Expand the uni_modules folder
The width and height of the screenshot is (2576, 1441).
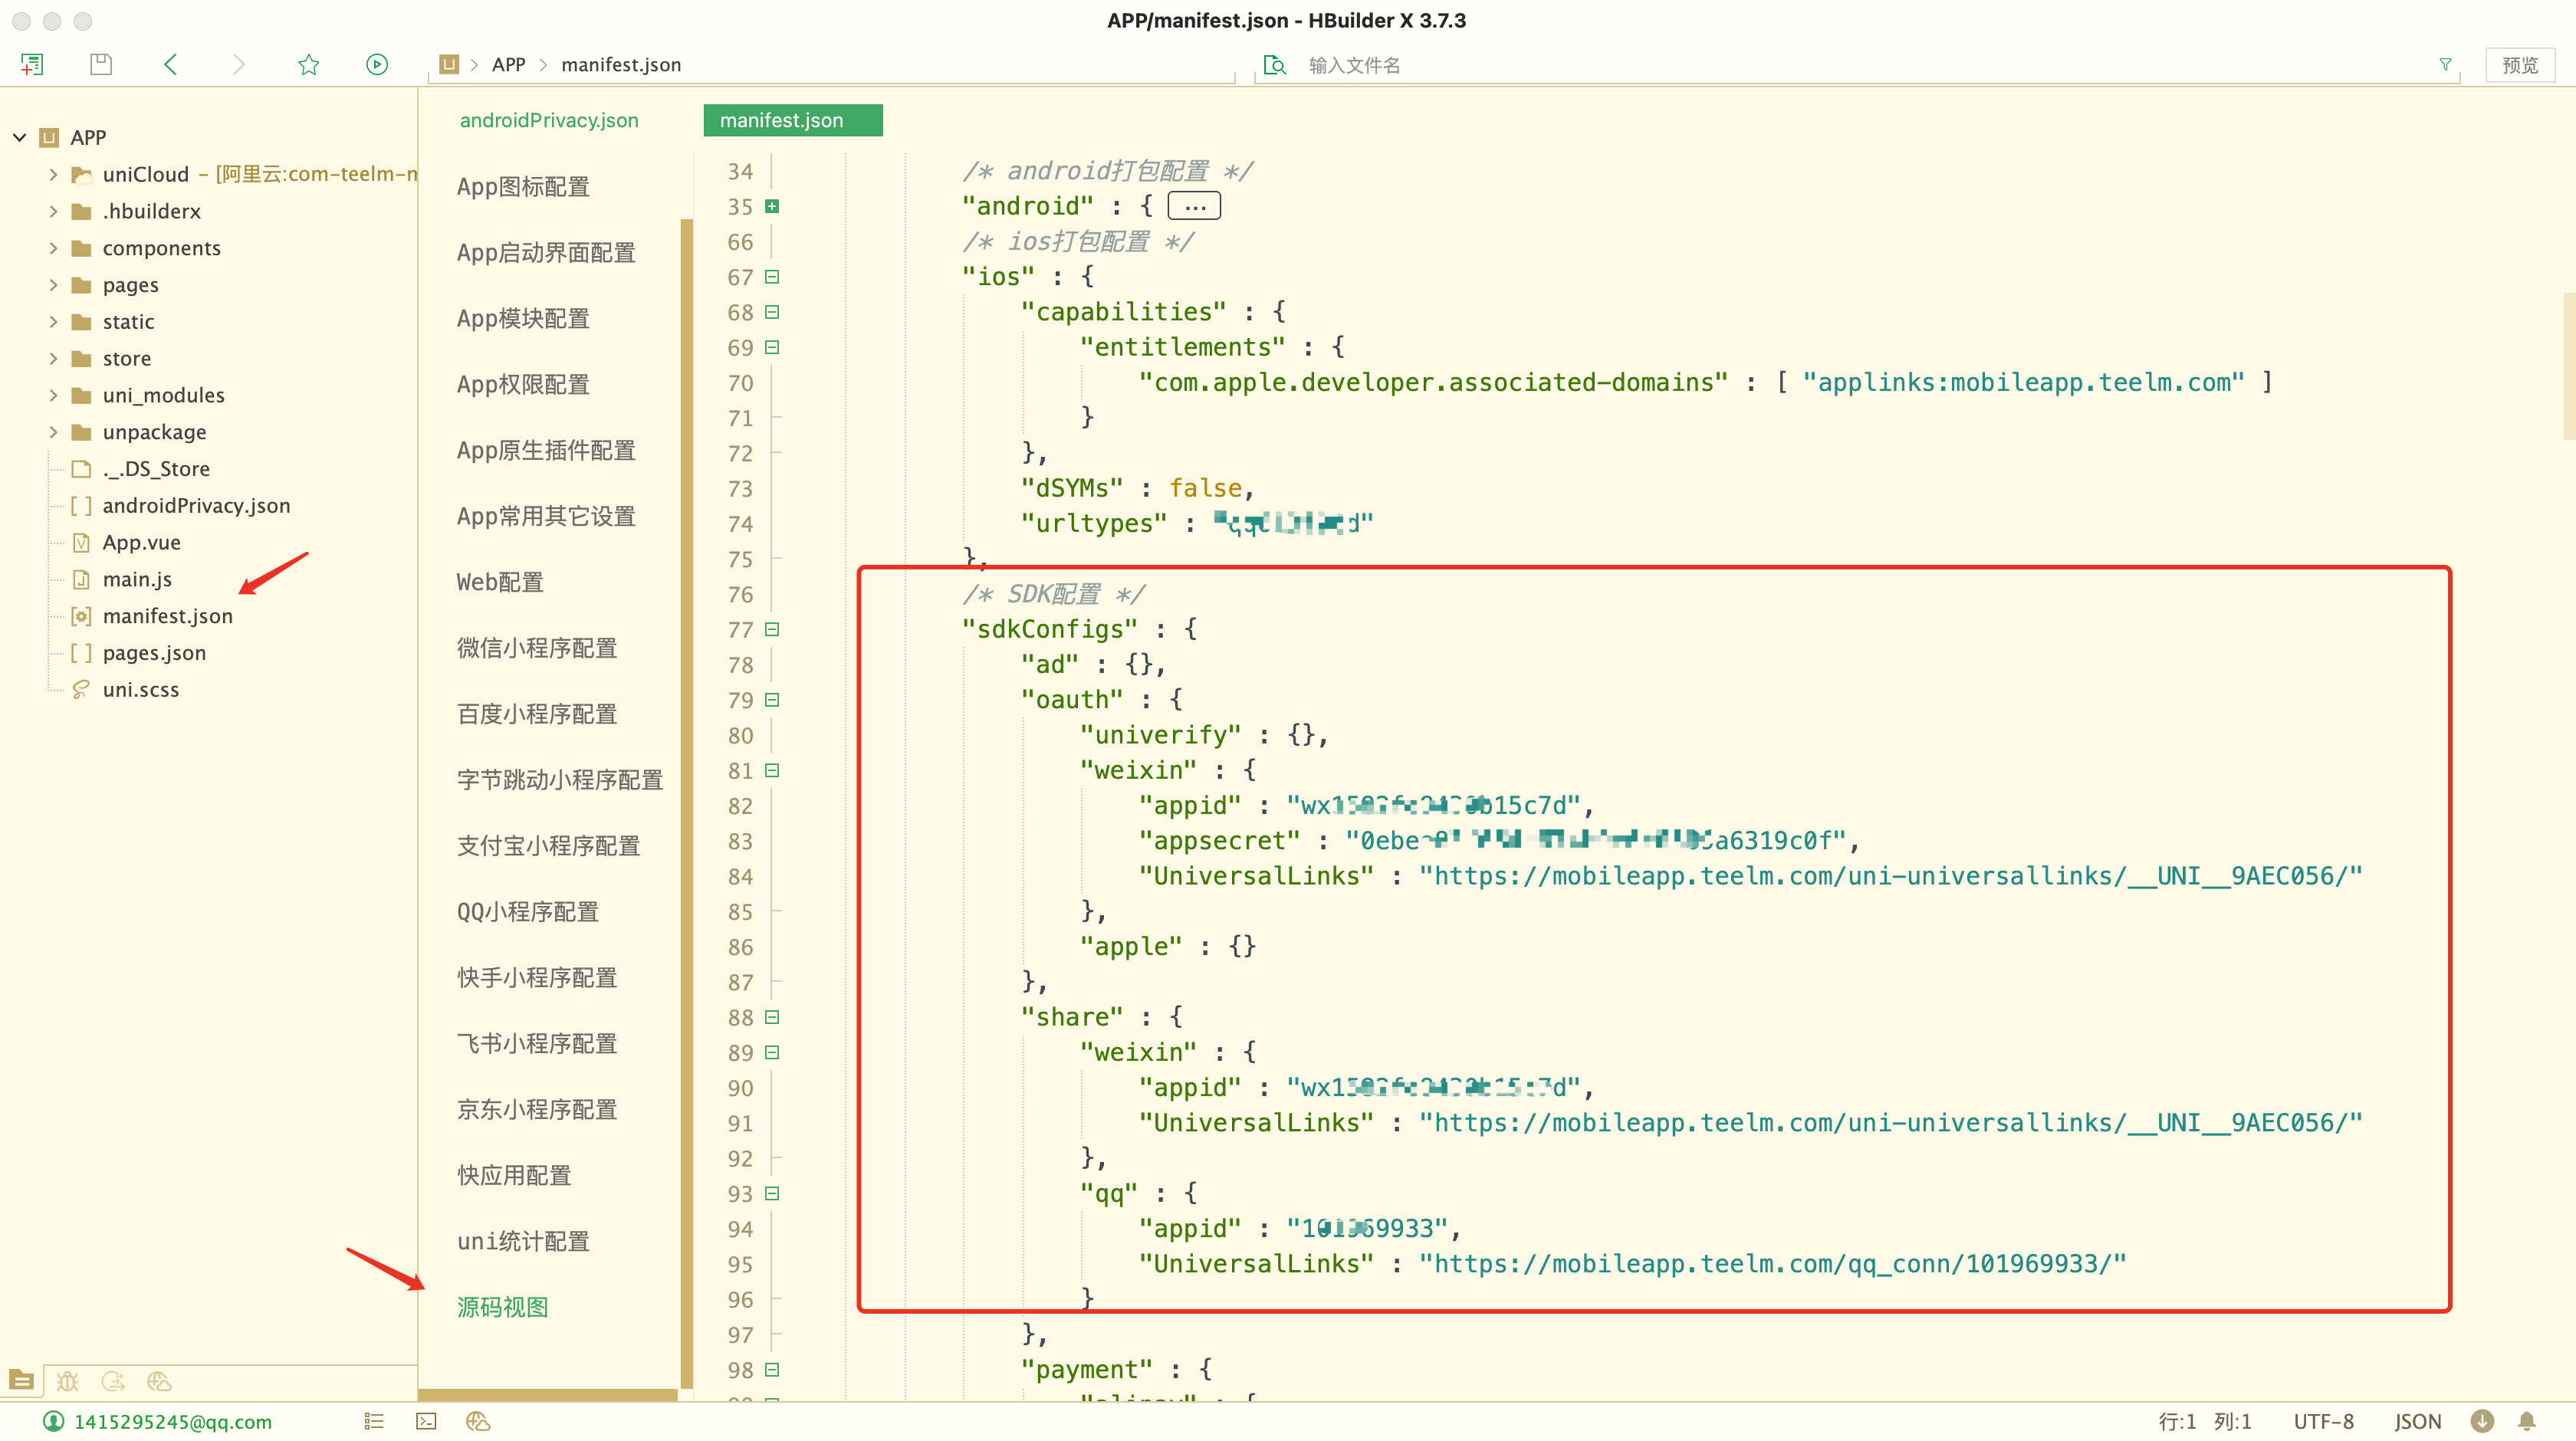(x=53, y=395)
